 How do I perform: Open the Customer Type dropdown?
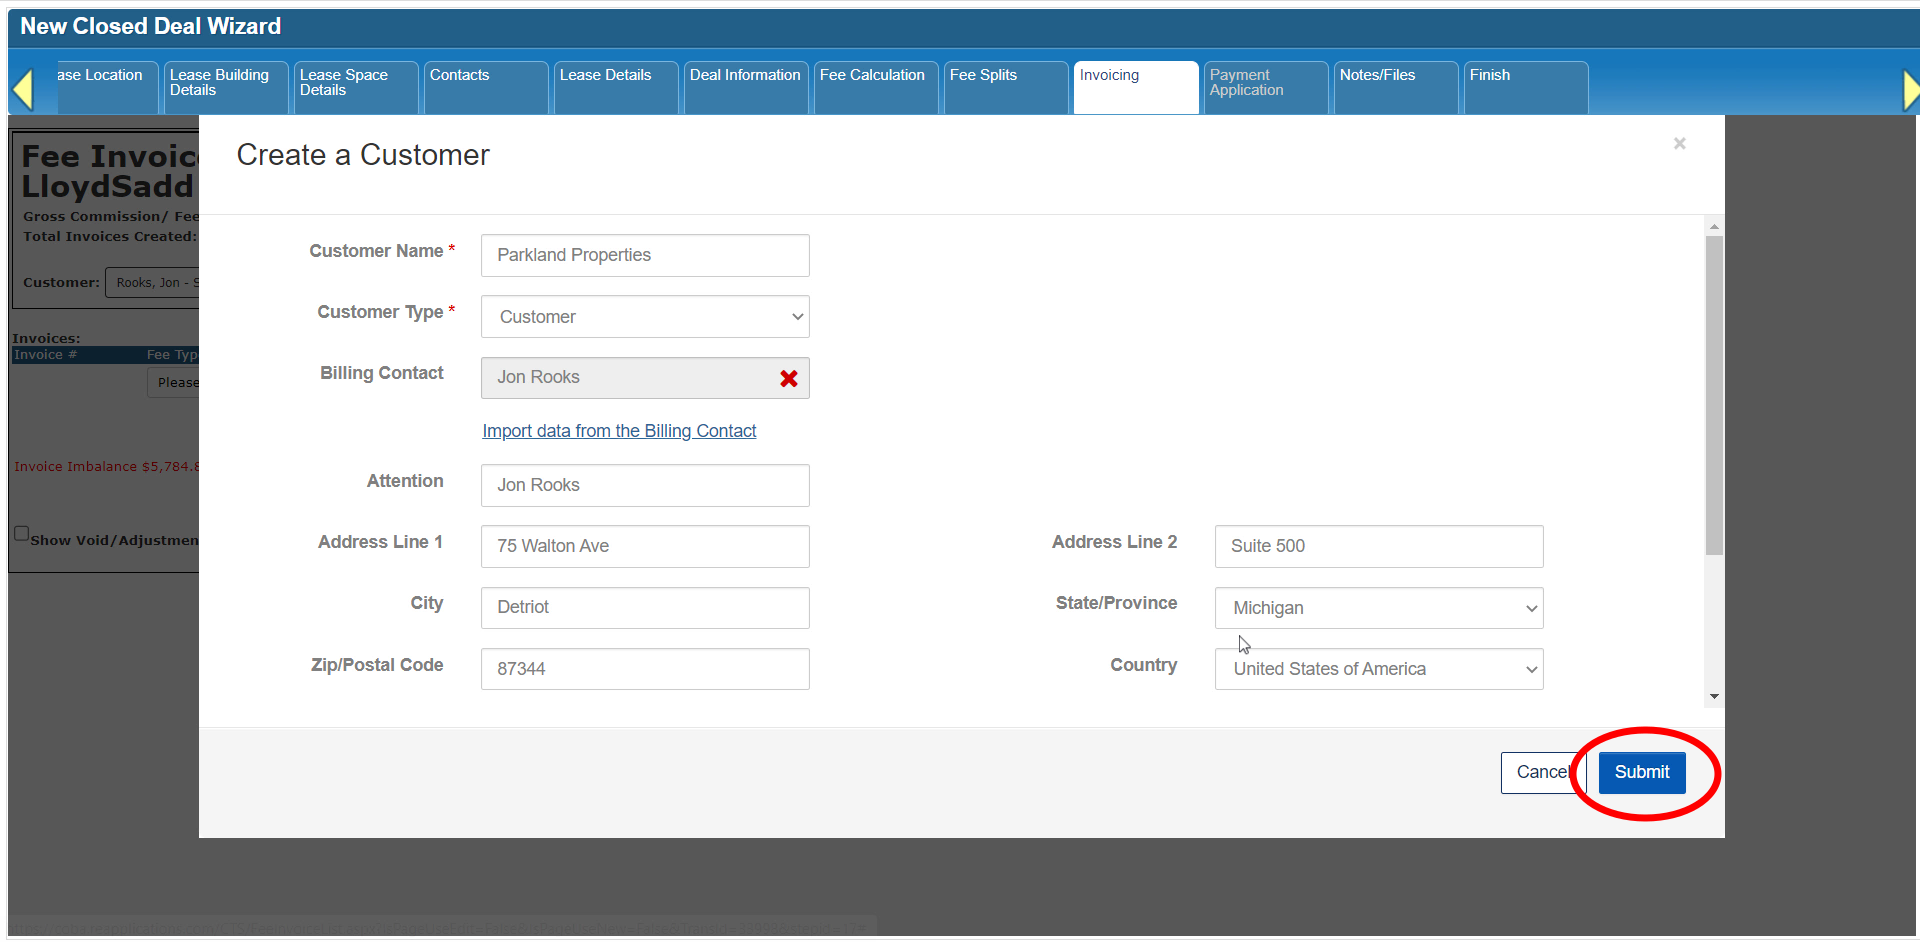pyautogui.click(x=645, y=317)
